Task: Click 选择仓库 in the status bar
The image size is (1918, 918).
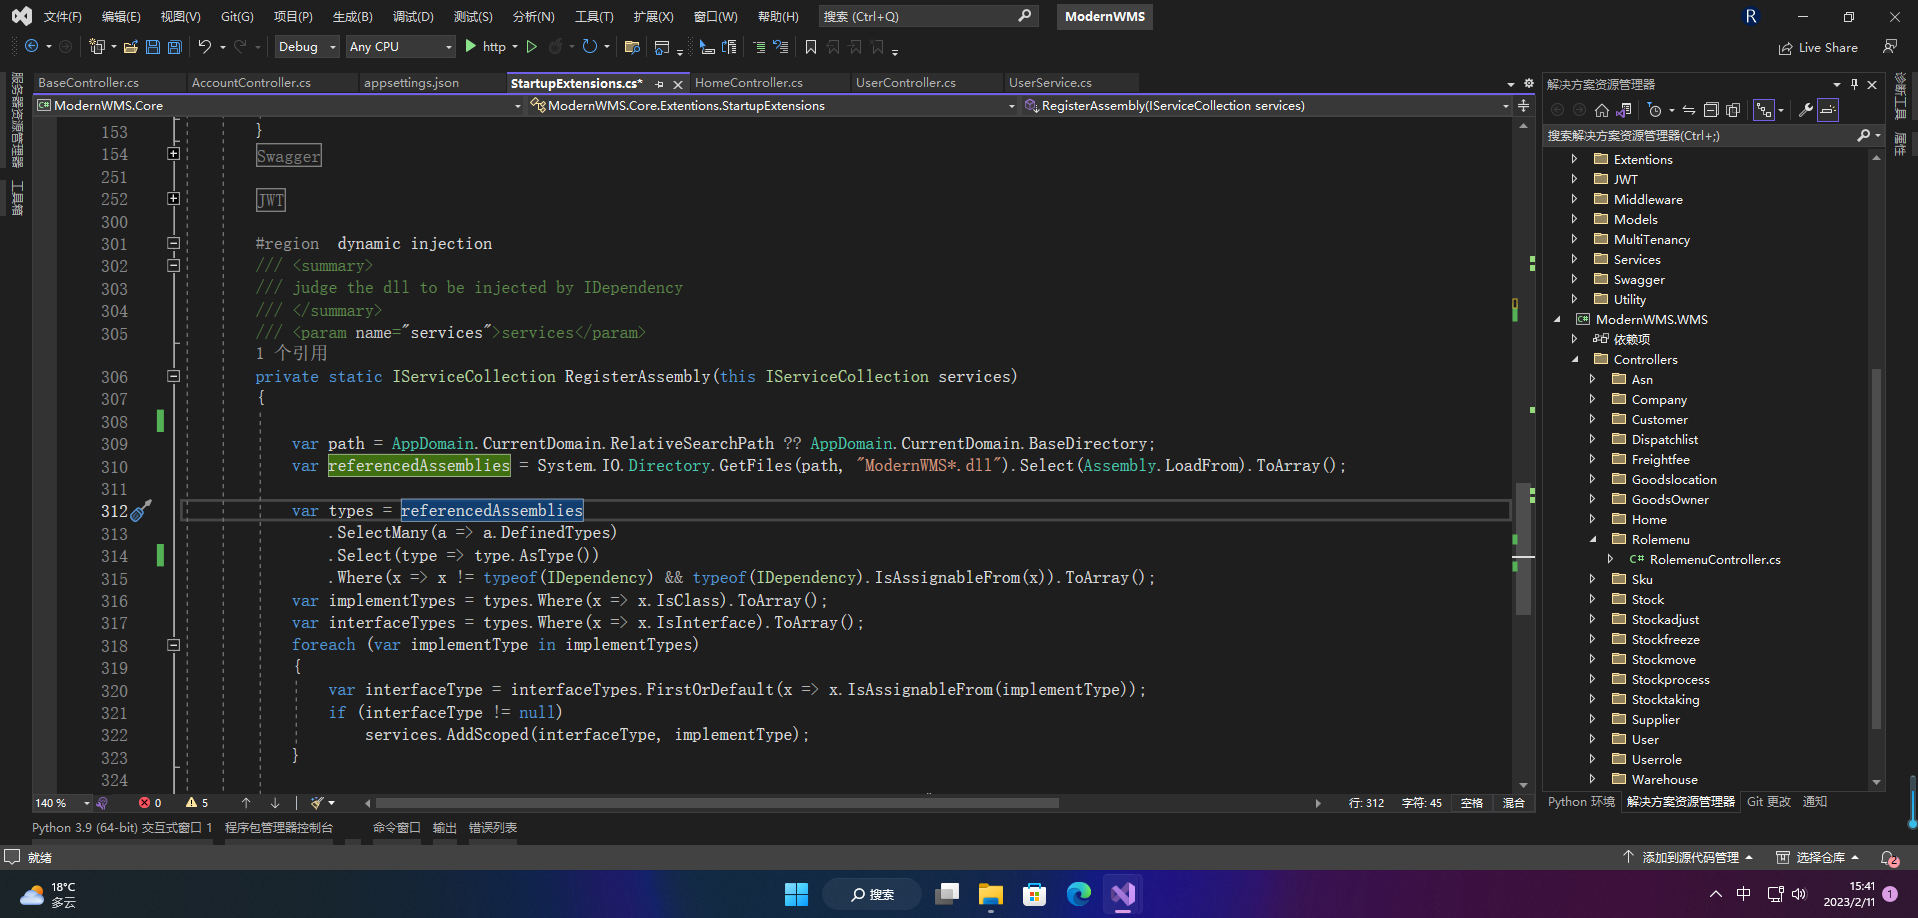Action: [x=1818, y=858]
